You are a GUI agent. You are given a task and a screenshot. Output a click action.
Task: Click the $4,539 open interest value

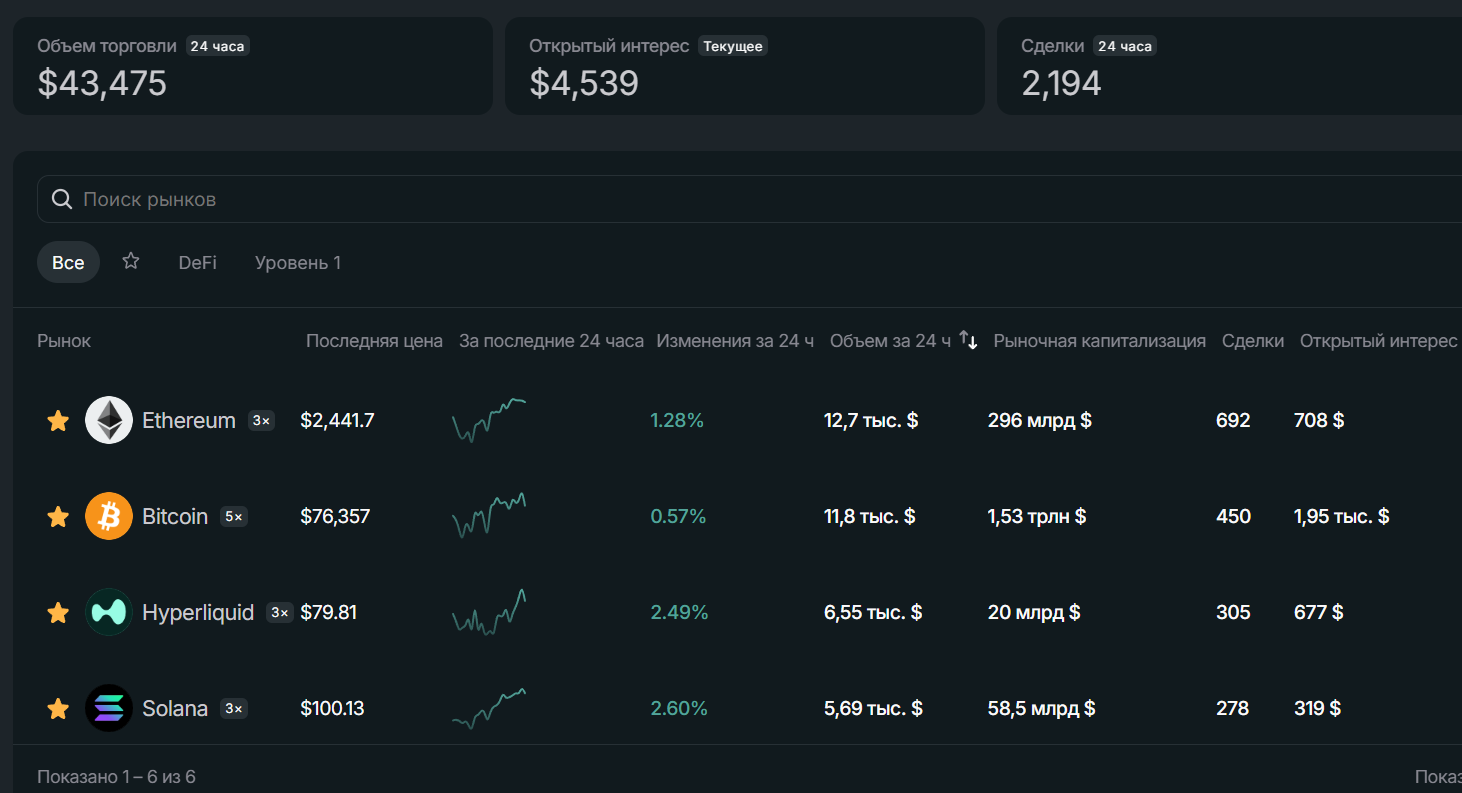click(584, 83)
